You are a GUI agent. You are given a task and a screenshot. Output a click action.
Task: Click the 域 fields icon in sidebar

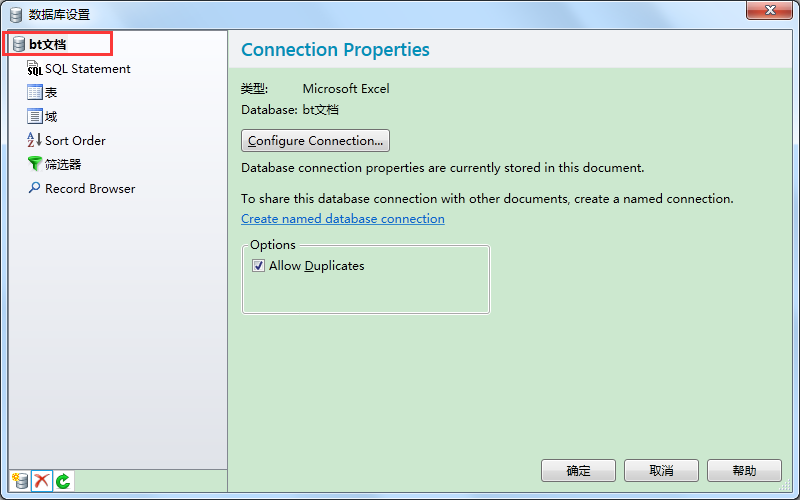point(35,117)
